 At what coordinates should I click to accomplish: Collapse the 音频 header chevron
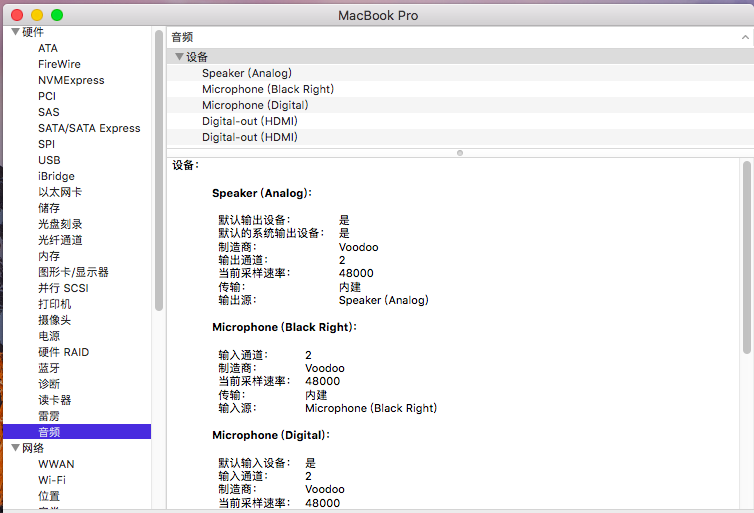click(745, 37)
